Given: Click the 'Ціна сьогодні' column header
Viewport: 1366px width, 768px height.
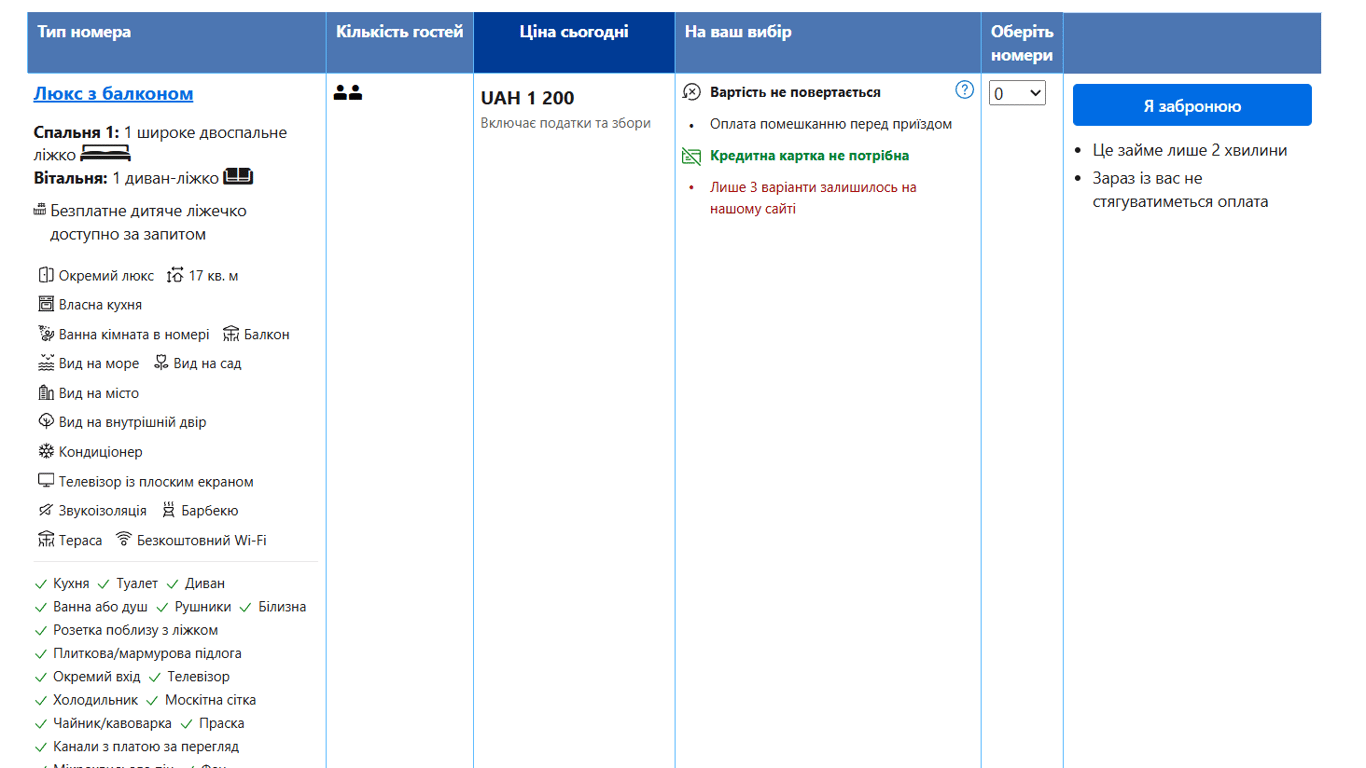Looking at the screenshot, I should point(574,32).
